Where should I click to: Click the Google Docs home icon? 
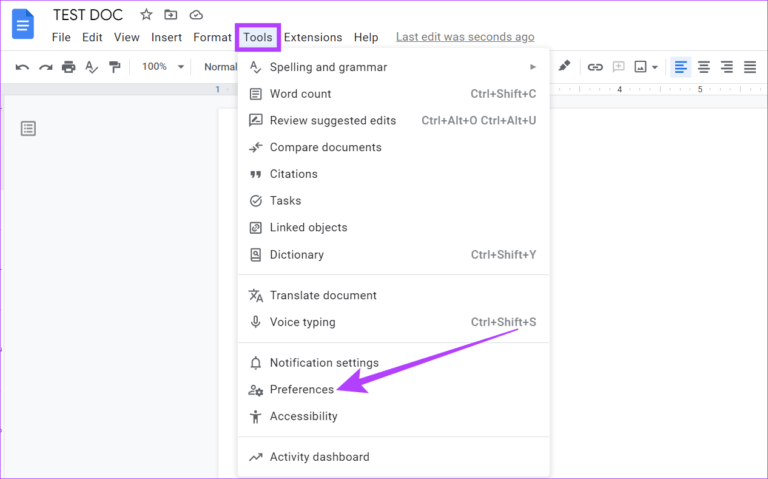[23, 24]
